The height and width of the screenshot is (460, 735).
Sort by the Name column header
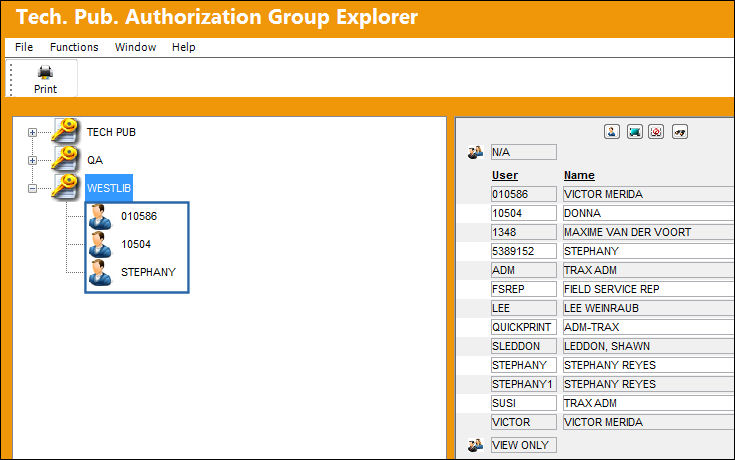[579, 175]
